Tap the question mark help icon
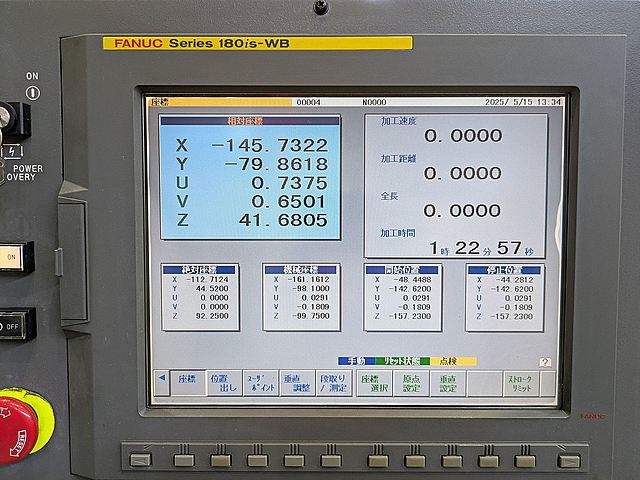640x480 pixels. [545, 362]
